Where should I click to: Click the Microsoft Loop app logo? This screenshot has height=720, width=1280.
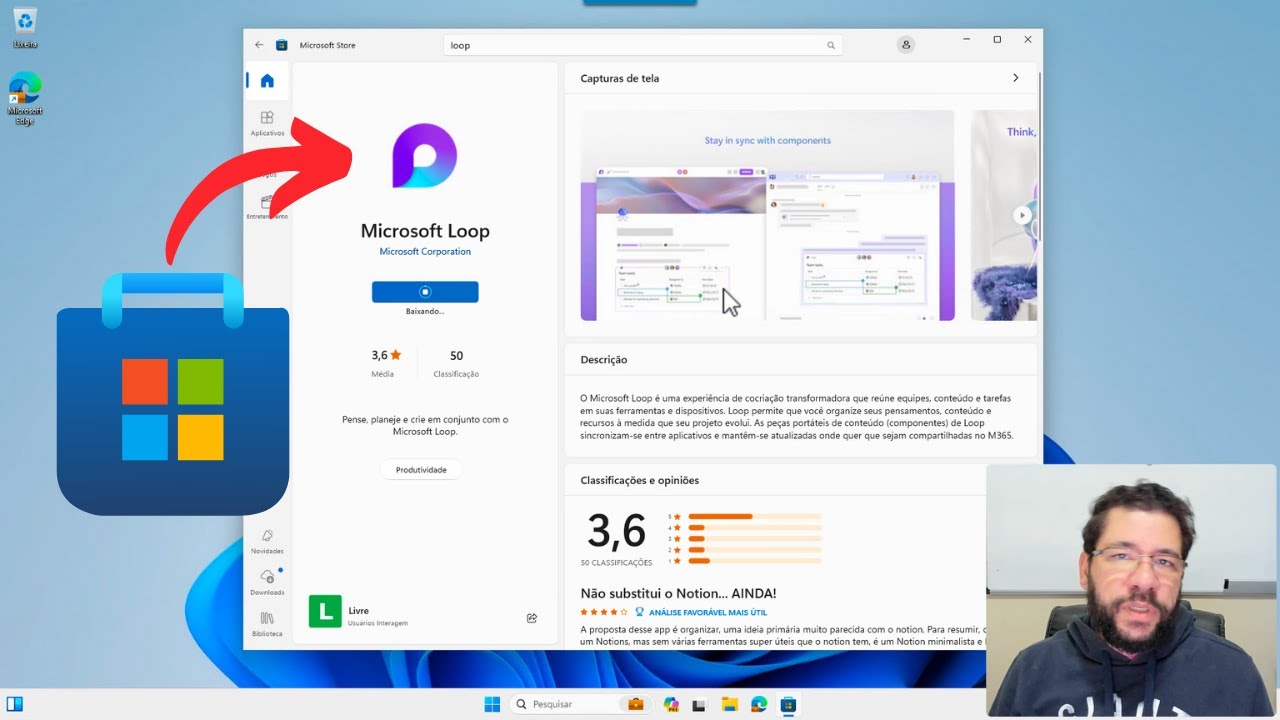(x=425, y=156)
